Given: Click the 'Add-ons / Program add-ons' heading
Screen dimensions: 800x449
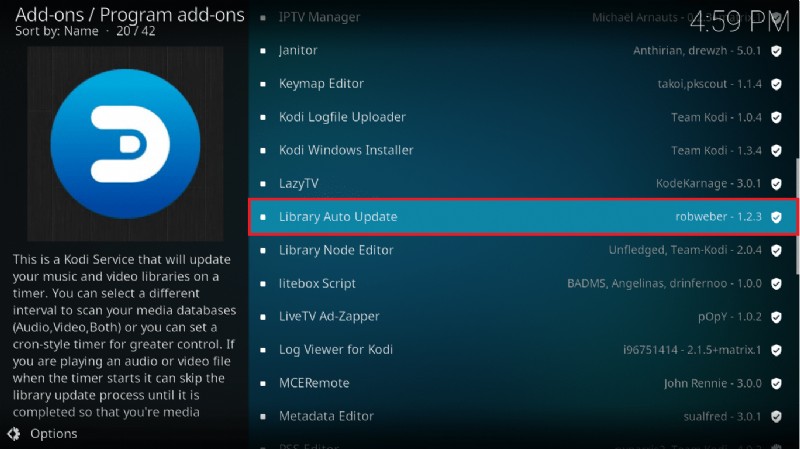Looking at the screenshot, I should (130, 15).
